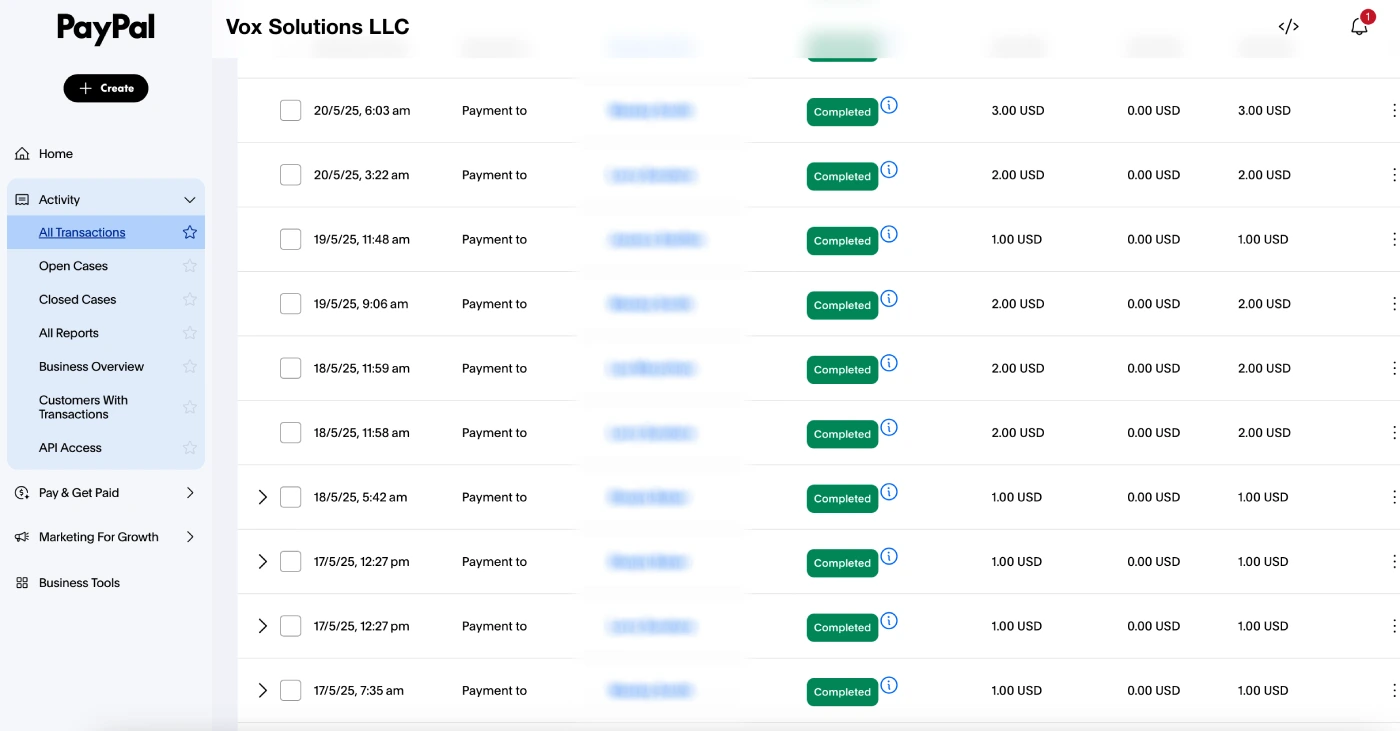Click the Activity panel icon
This screenshot has width=1400, height=731.
tap(21, 199)
